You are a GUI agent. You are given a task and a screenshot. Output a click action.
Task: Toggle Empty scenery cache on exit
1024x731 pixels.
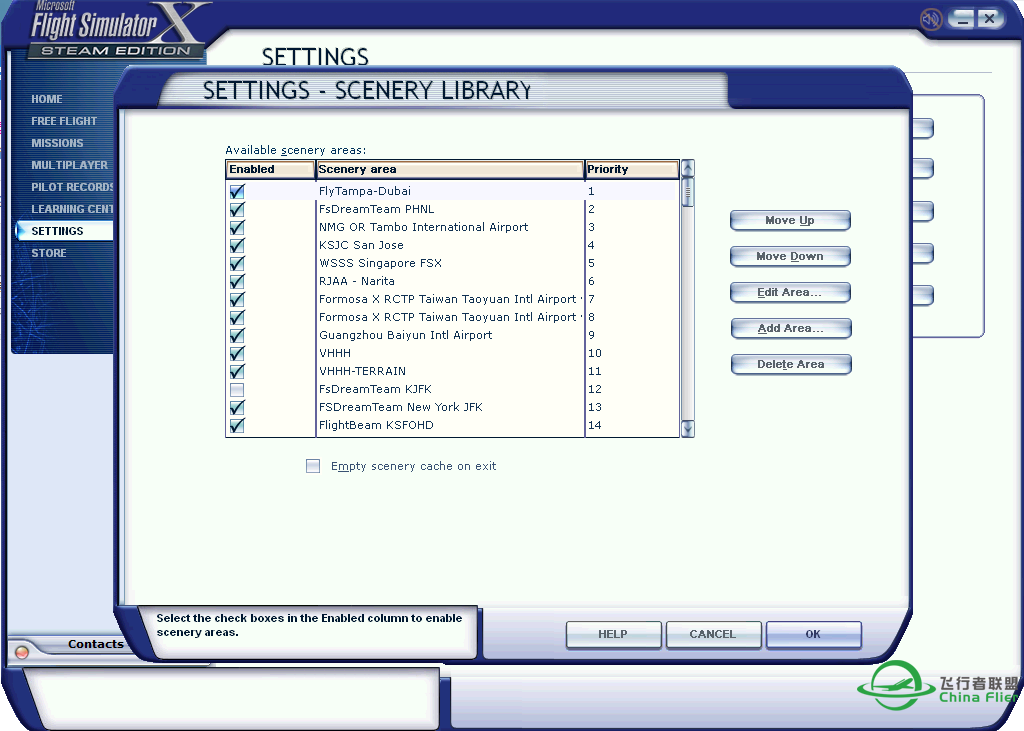tap(313, 466)
